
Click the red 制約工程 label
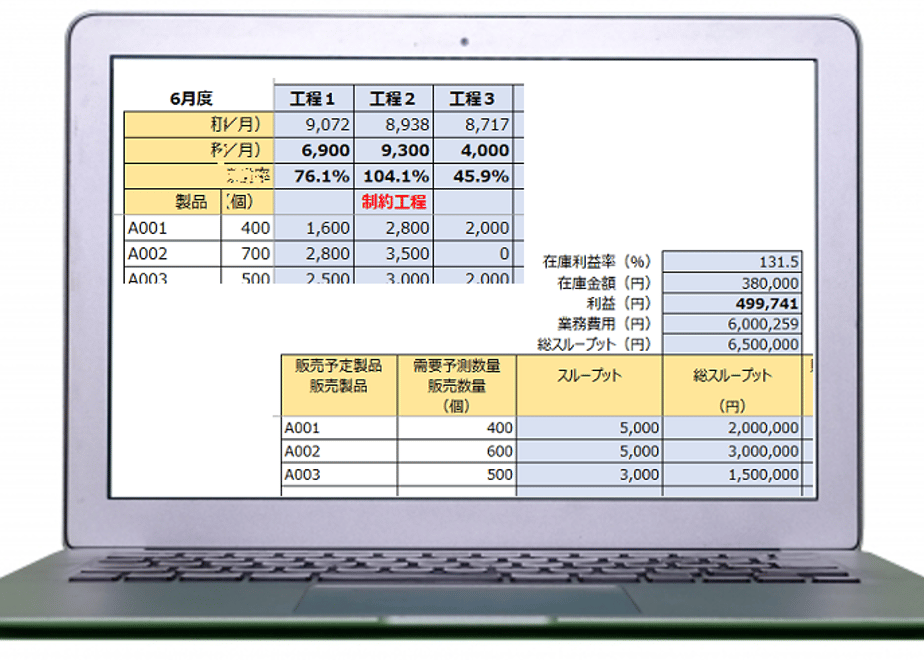394,202
